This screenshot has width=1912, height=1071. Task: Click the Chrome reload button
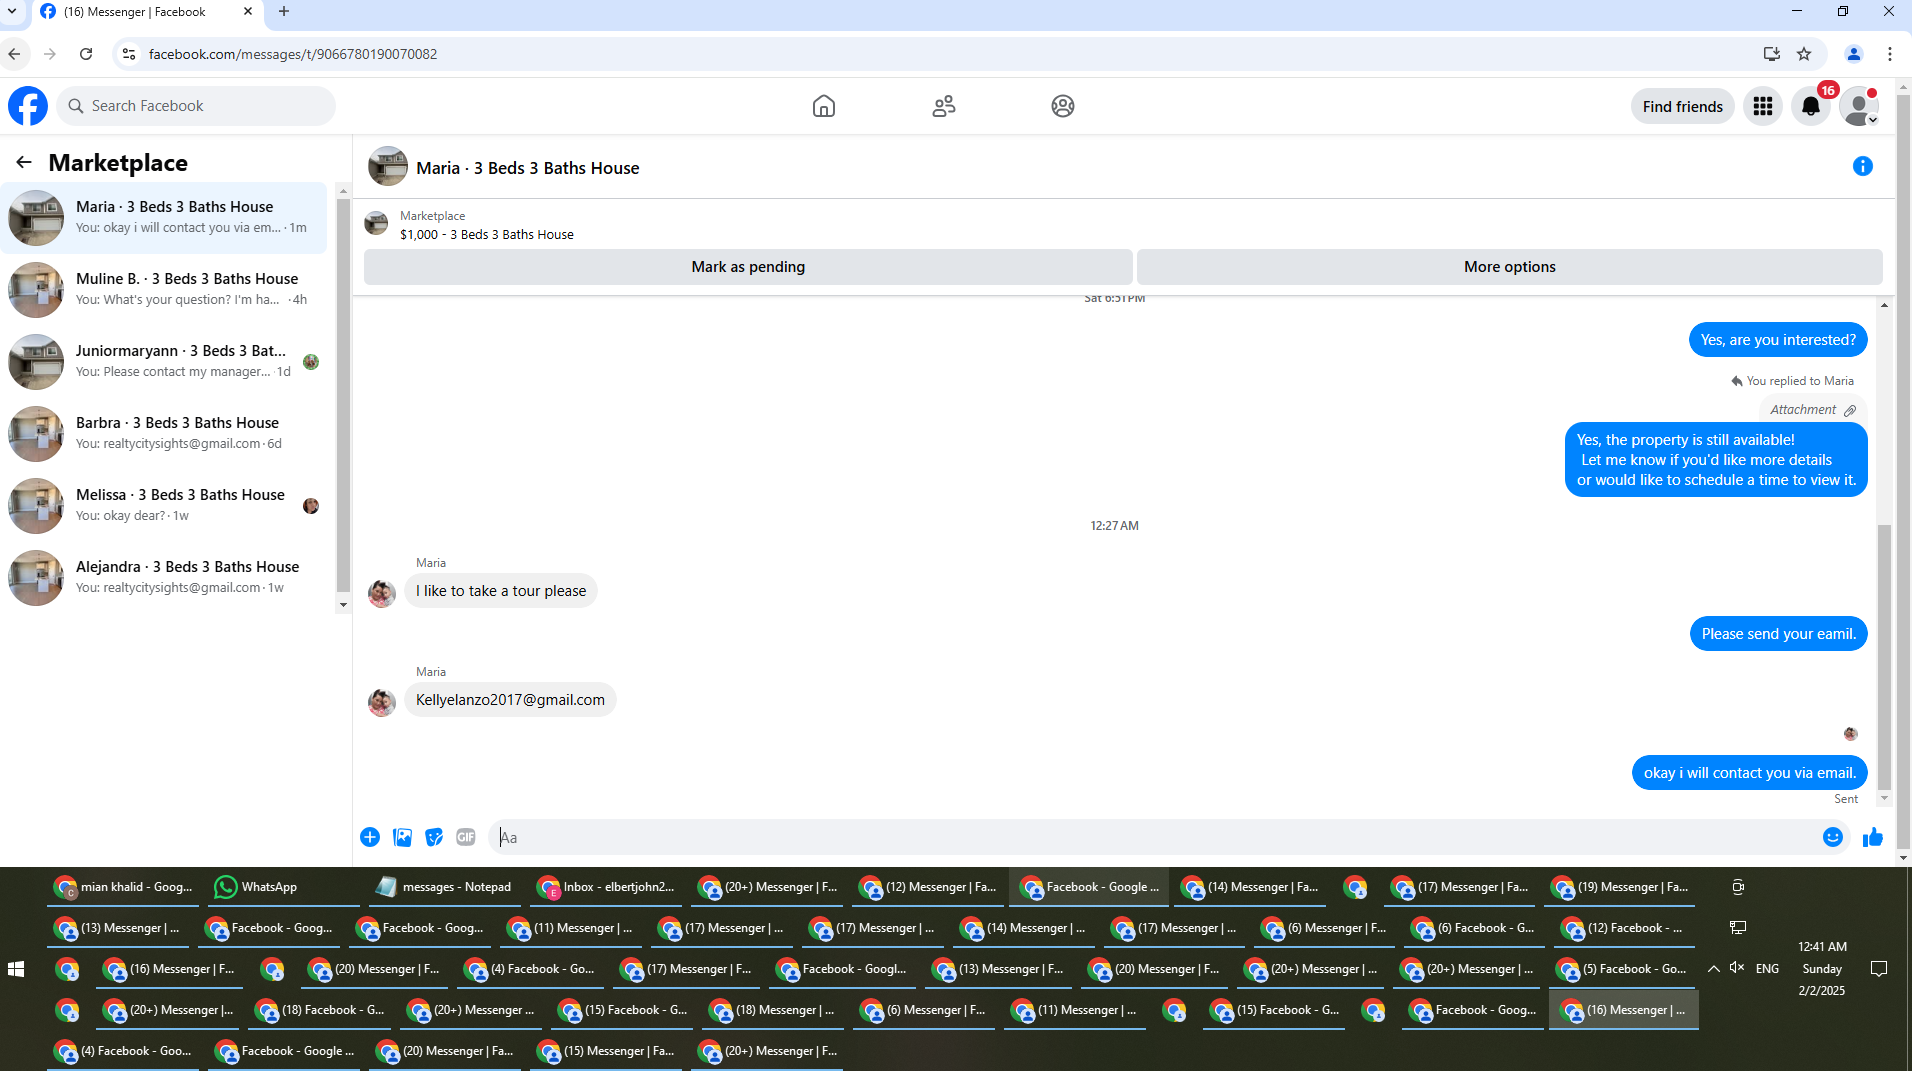pos(86,54)
